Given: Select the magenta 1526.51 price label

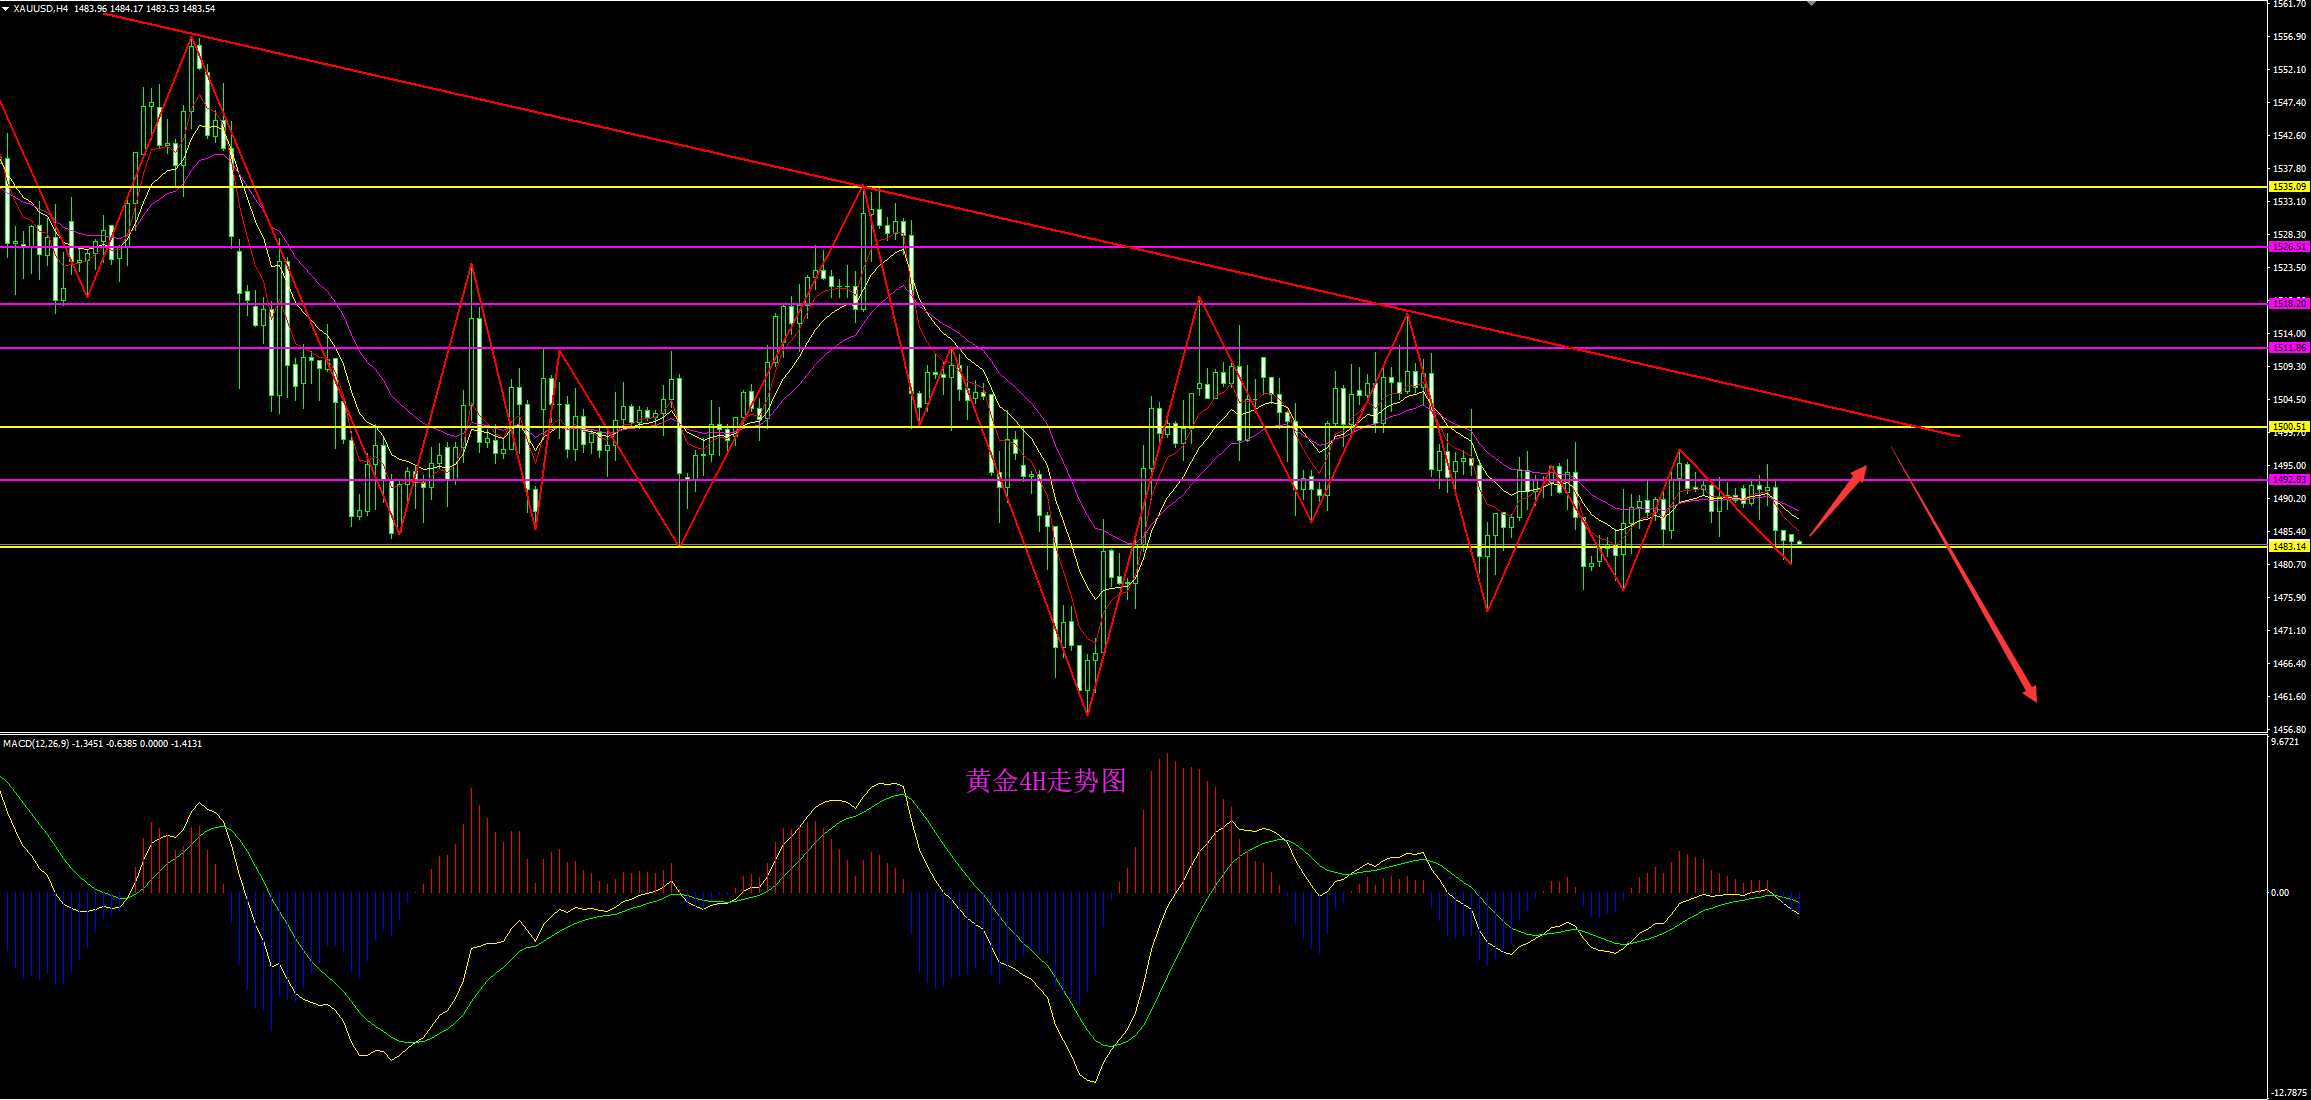Looking at the screenshot, I should tap(2289, 247).
